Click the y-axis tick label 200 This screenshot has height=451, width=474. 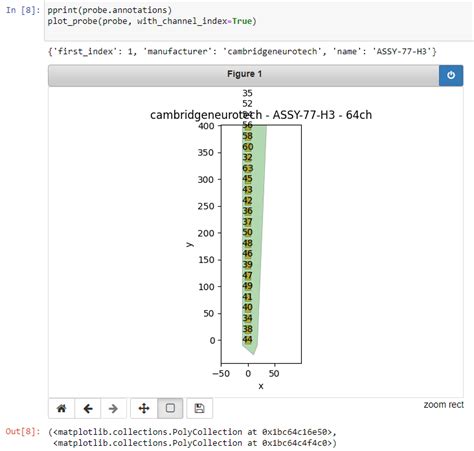tap(206, 233)
